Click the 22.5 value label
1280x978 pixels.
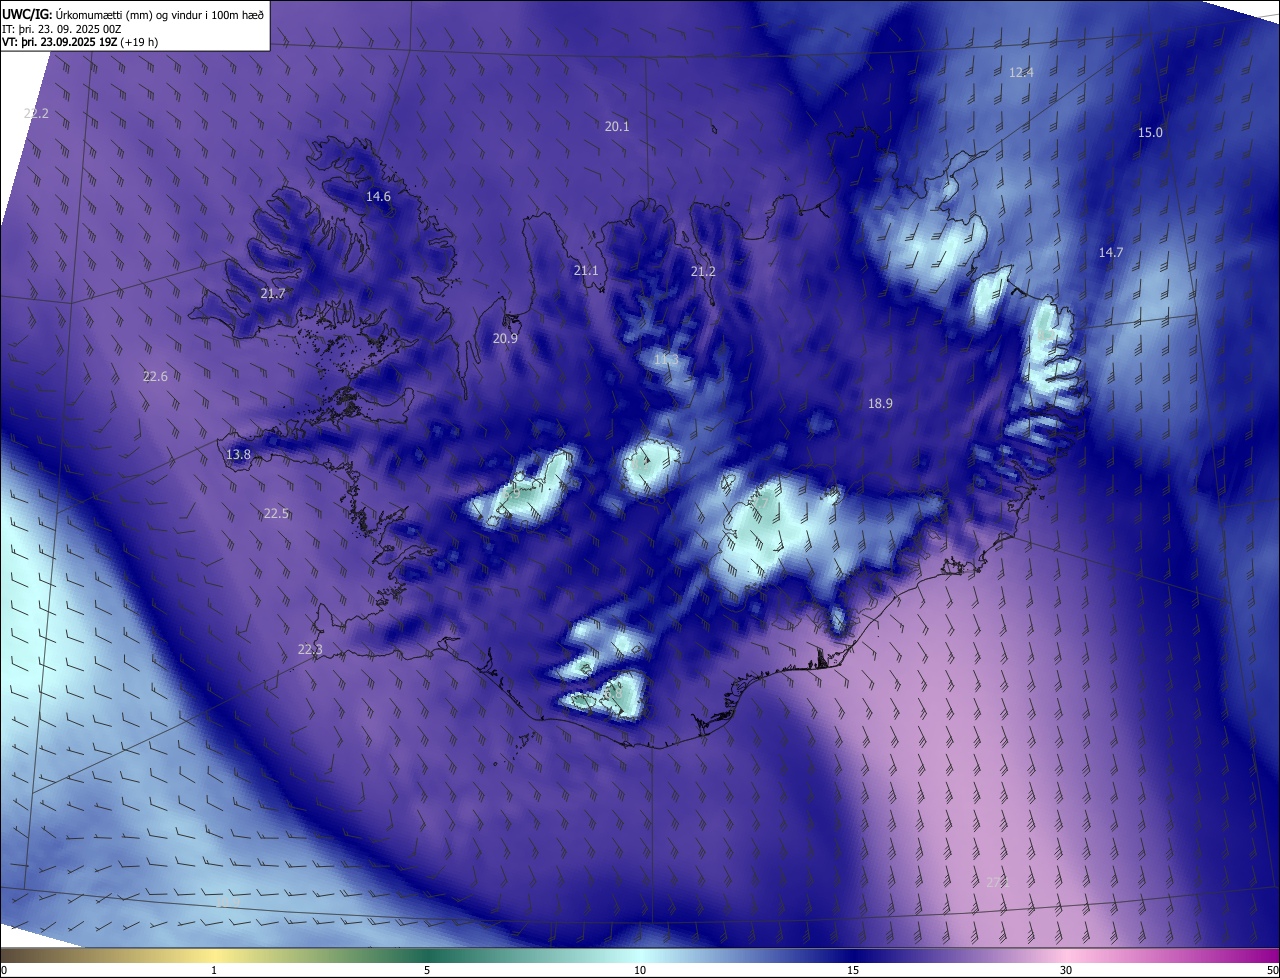[276, 513]
